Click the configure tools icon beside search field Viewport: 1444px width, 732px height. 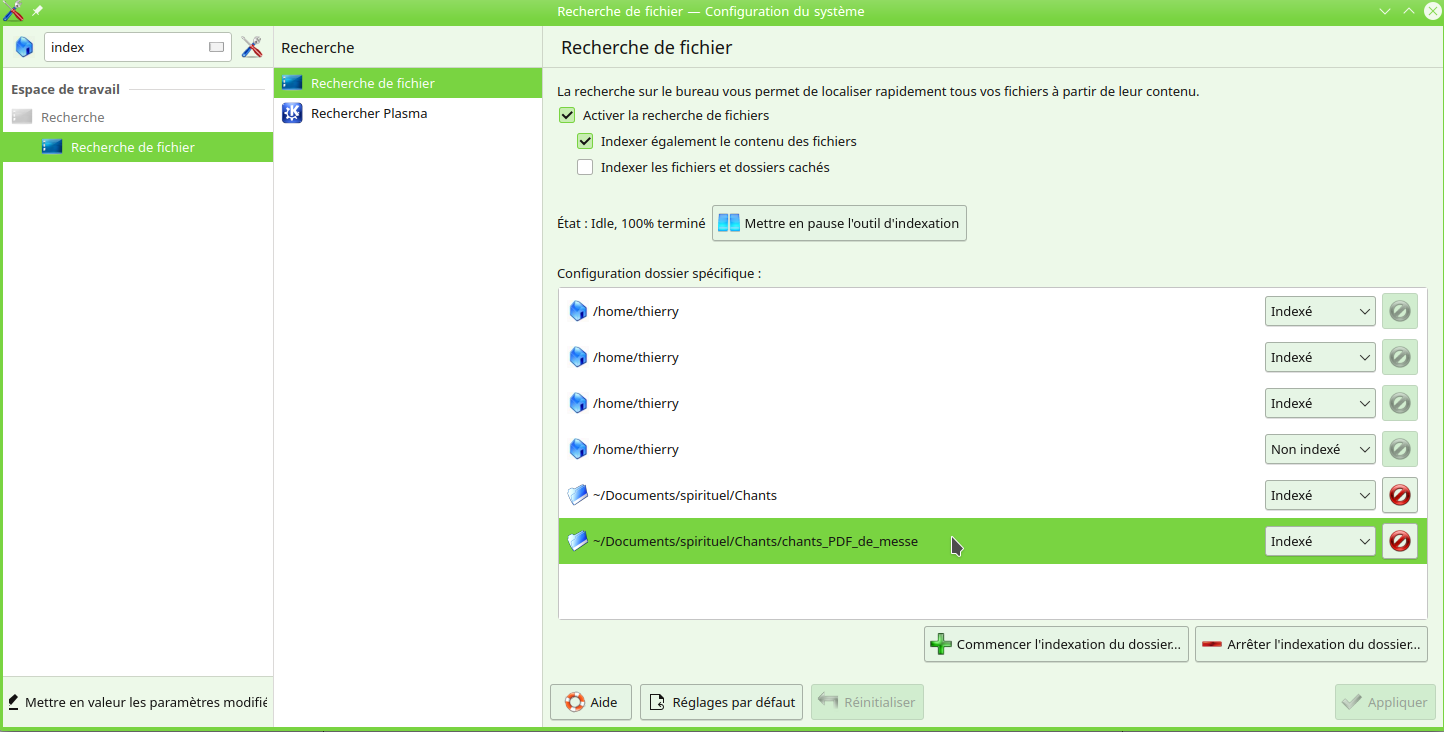tap(252, 47)
